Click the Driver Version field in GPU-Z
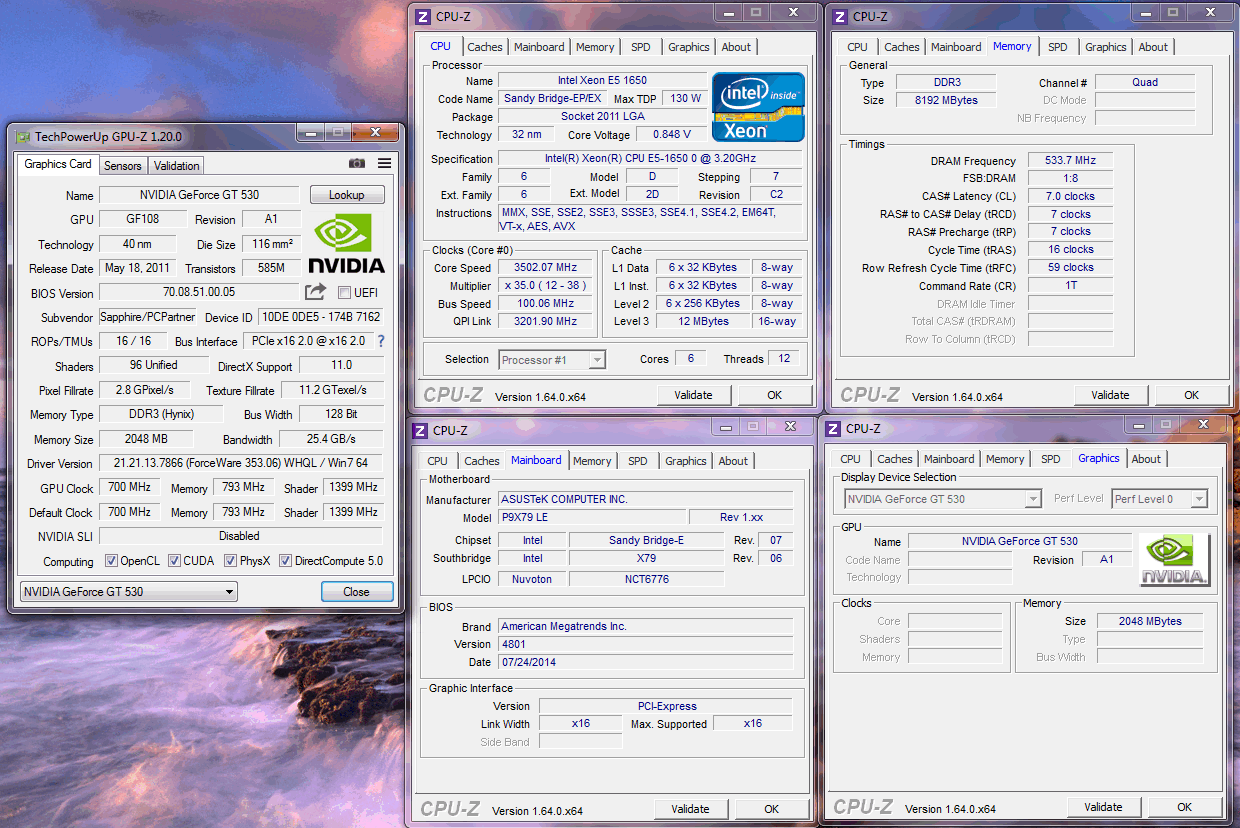This screenshot has height=828, width=1240. pos(241,463)
